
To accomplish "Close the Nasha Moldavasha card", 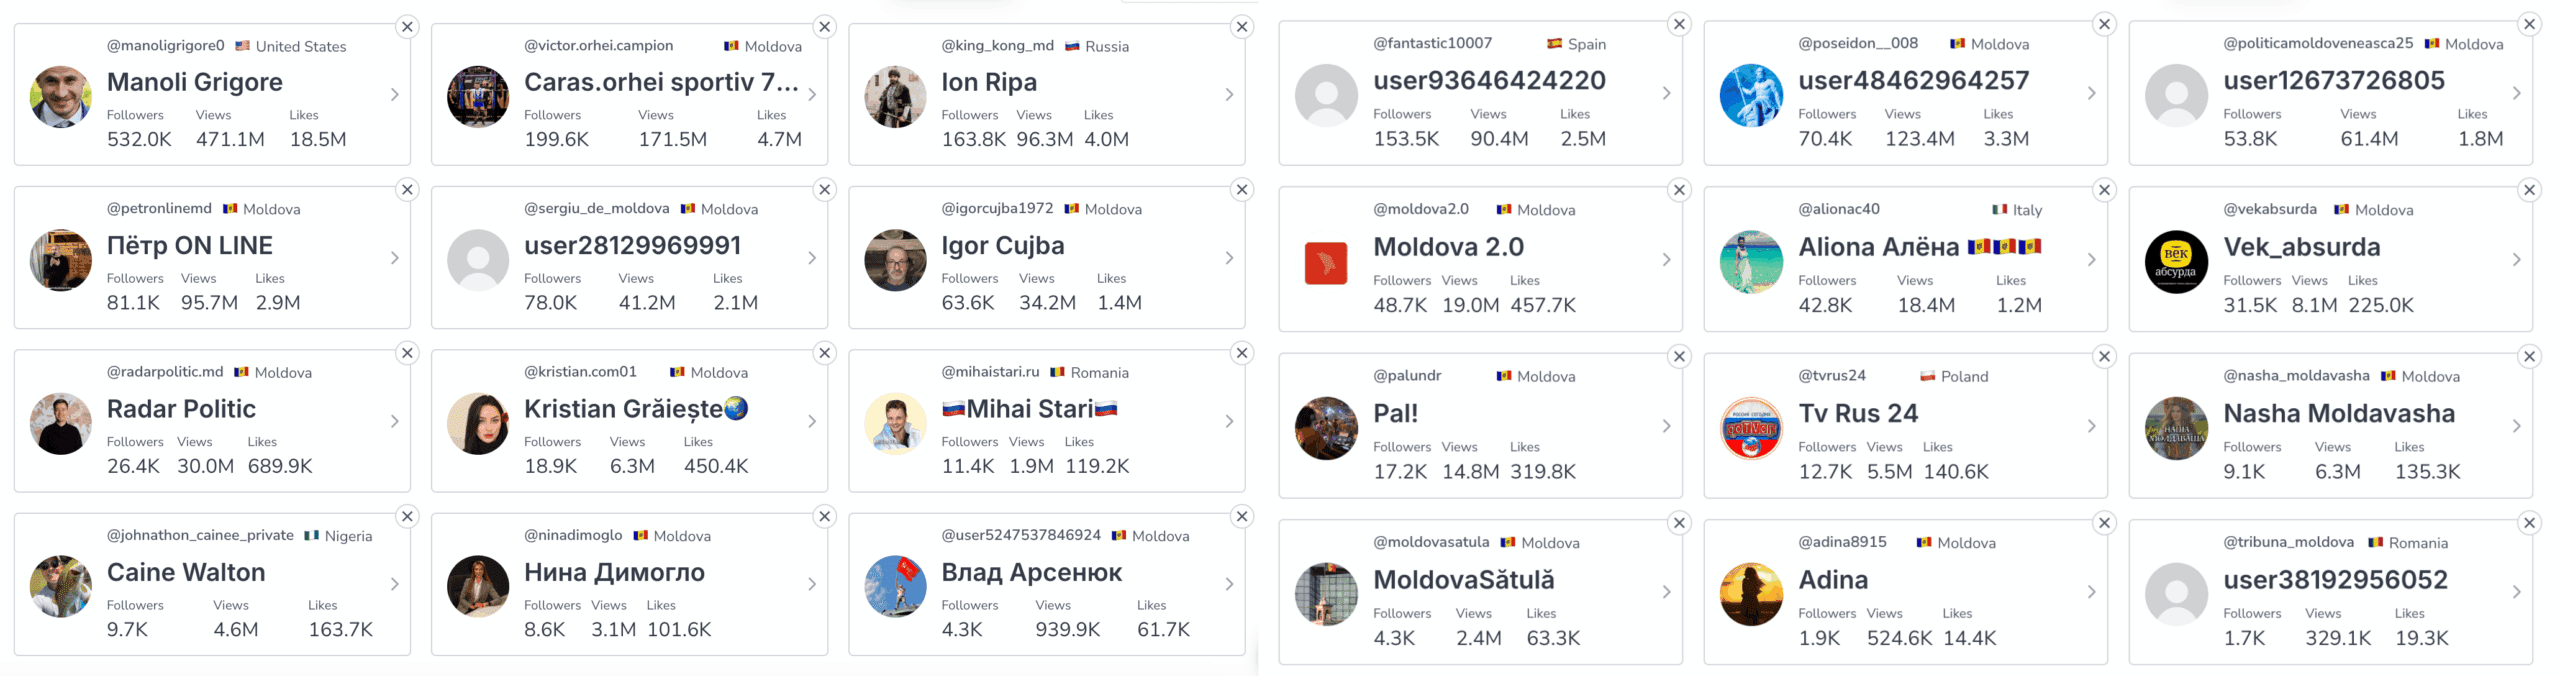I will pyautogui.click(x=2529, y=356).
